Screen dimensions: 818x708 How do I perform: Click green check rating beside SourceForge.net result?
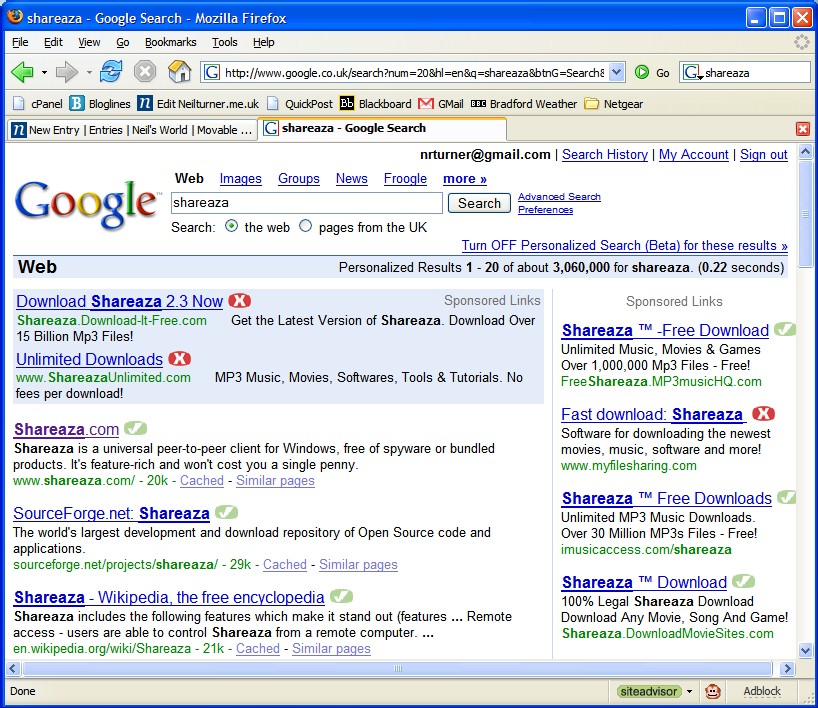click(226, 512)
